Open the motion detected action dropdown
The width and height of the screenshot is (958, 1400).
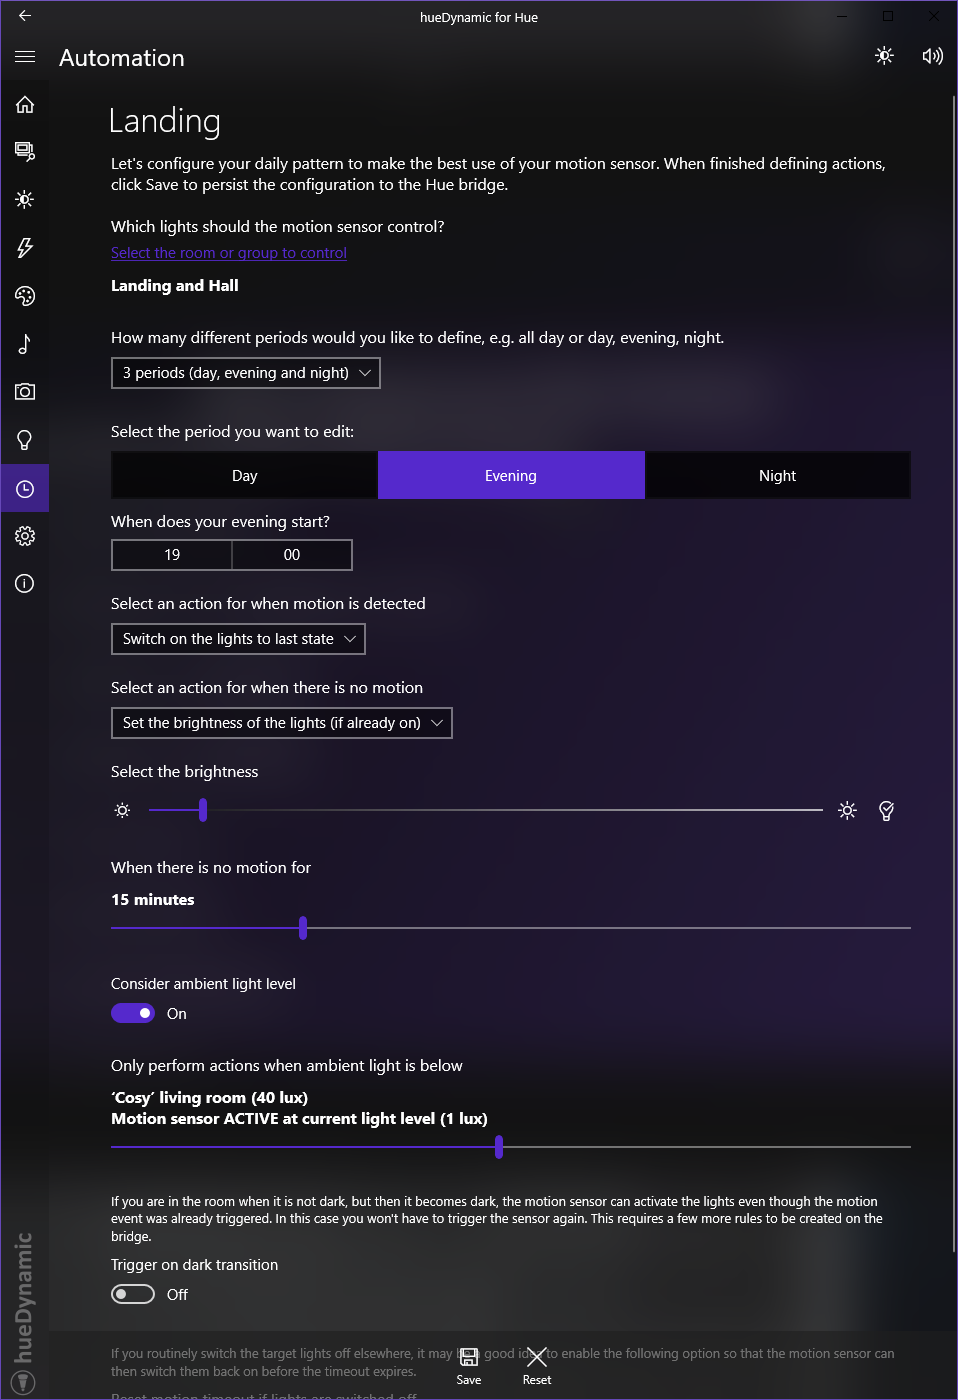(x=238, y=639)
